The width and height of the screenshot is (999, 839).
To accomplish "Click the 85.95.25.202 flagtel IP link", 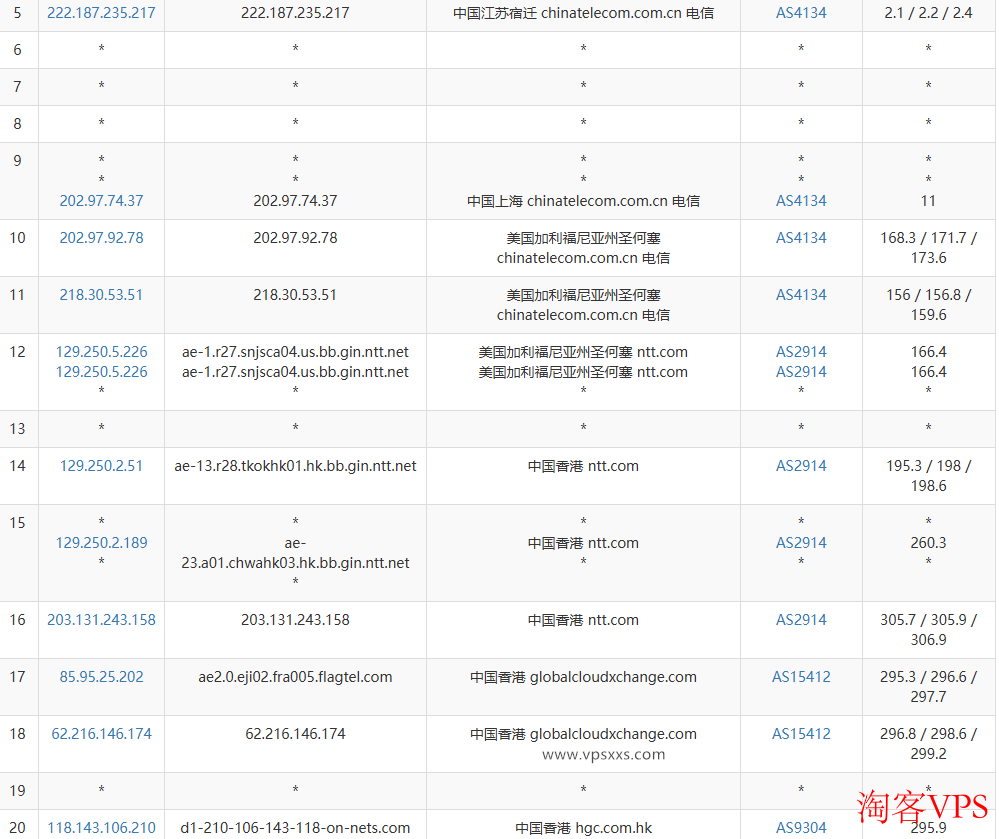I will (99, 677).
